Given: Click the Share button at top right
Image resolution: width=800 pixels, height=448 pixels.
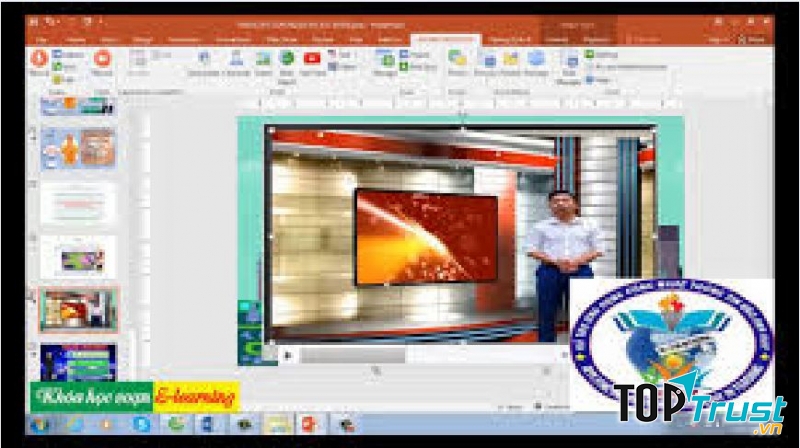Looking at the screenshot, I should point(753,39).
